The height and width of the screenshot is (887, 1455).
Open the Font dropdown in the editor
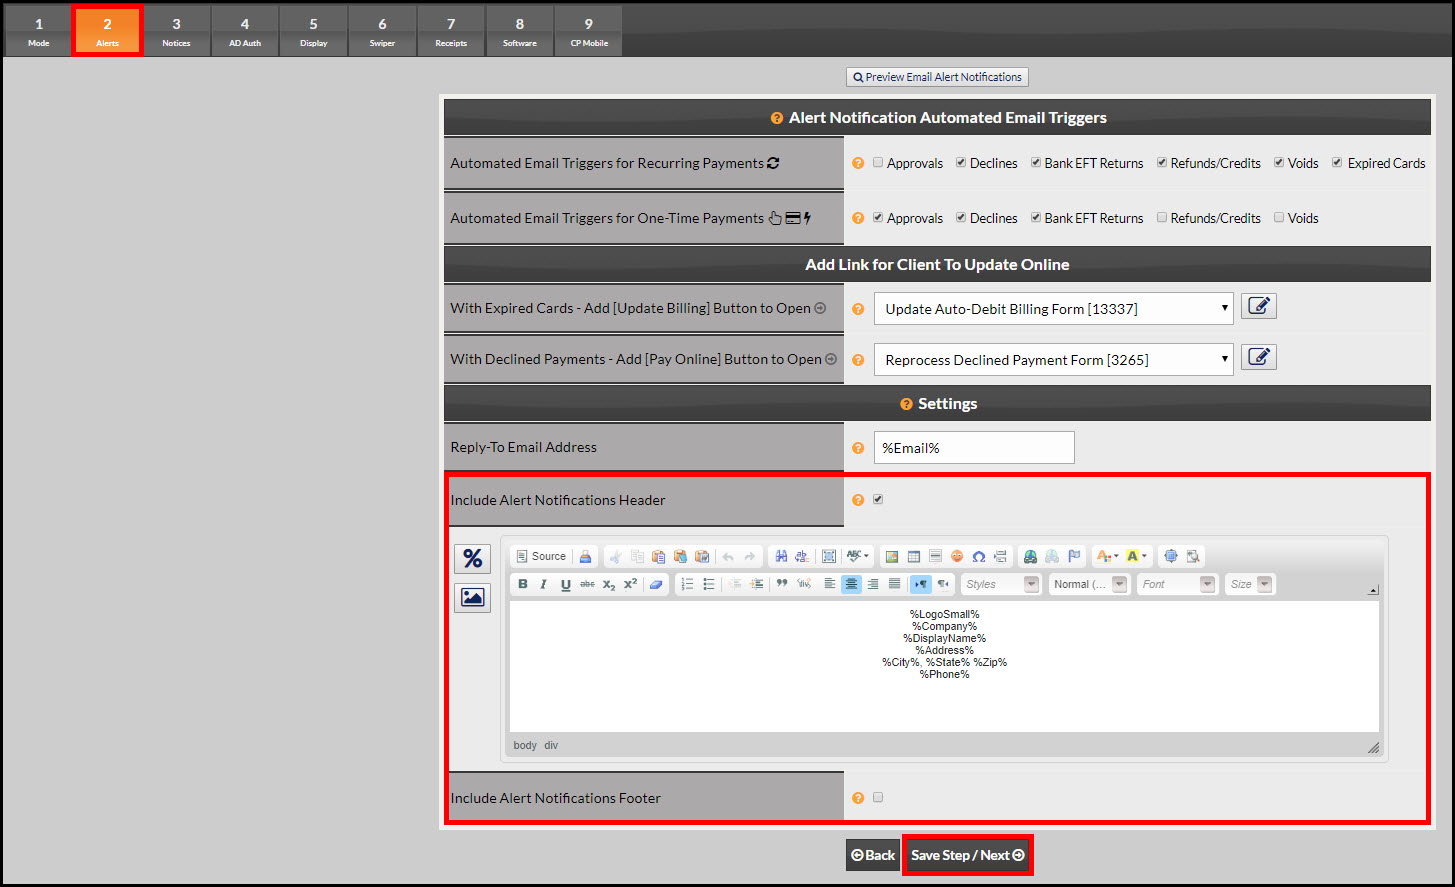point(1176,584)
